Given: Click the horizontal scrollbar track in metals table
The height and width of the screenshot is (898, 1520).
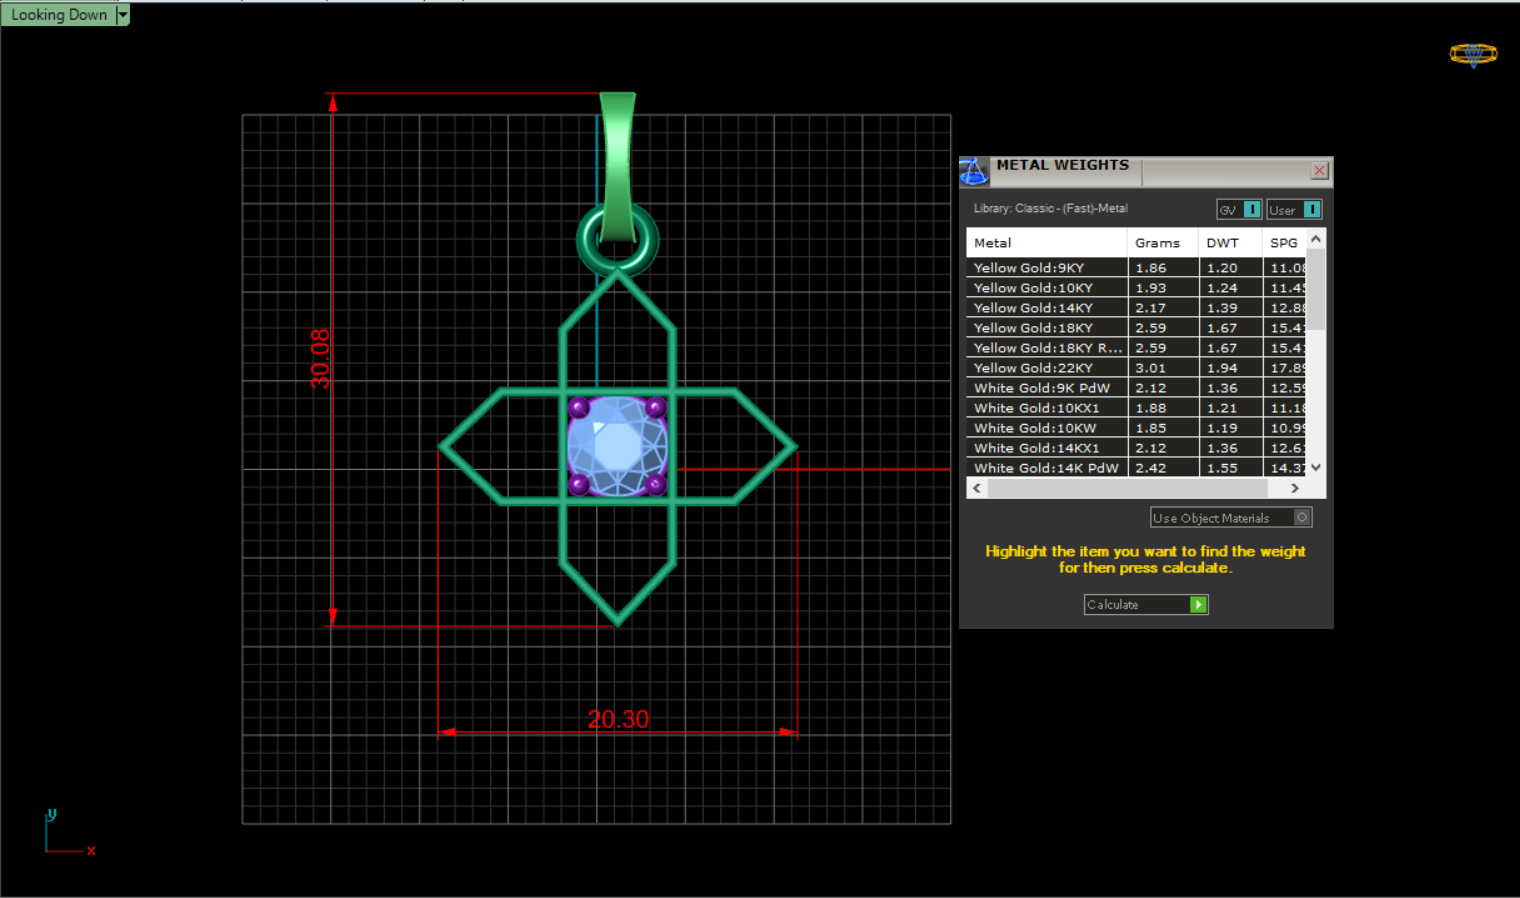Looking at the screenshot, I should coord(1130,488).
